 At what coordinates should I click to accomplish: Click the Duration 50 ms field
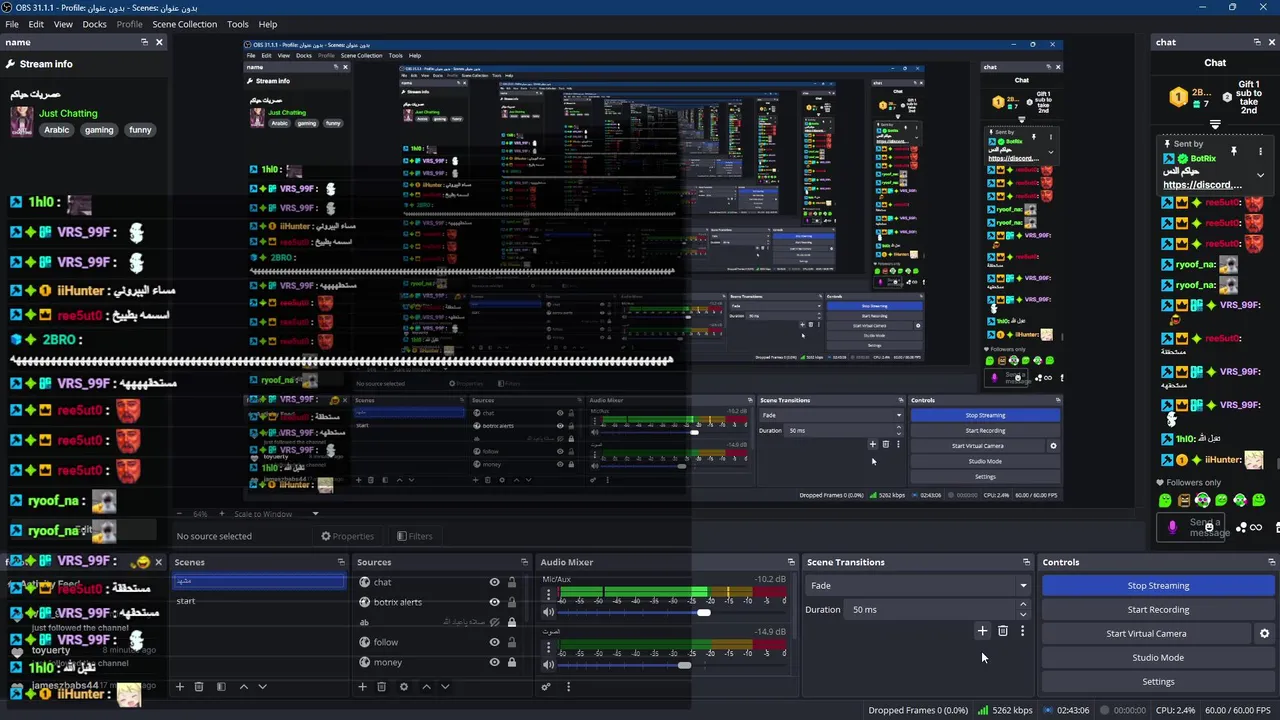pos(932,610)
